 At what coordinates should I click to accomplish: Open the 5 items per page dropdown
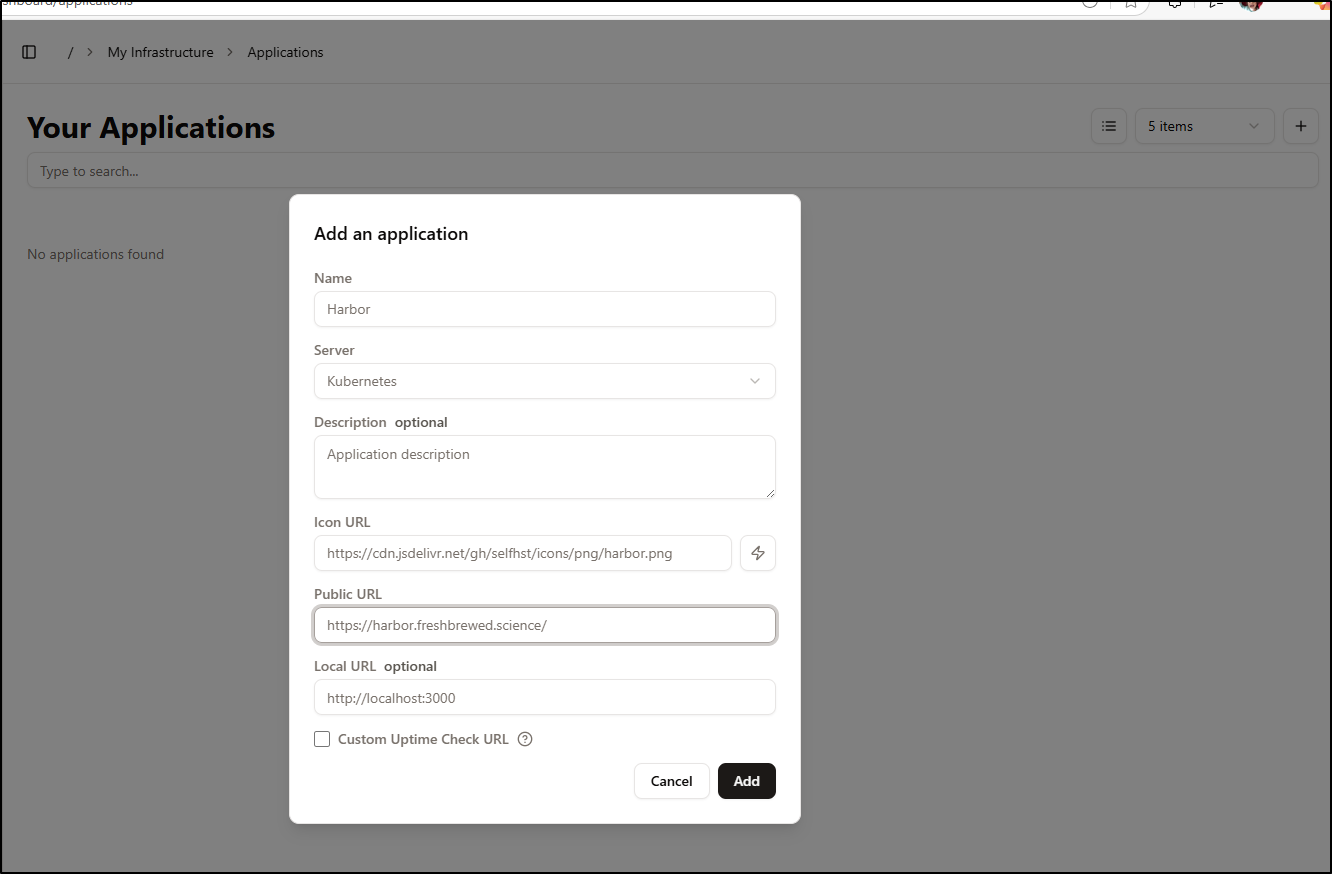coord(1205,126)
